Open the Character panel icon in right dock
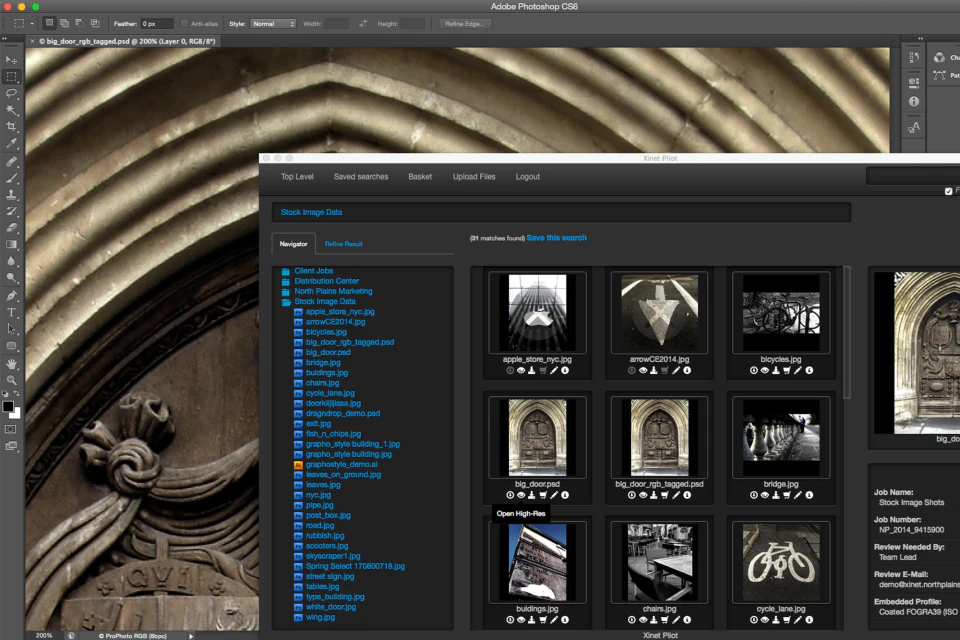 click(914, 127)
